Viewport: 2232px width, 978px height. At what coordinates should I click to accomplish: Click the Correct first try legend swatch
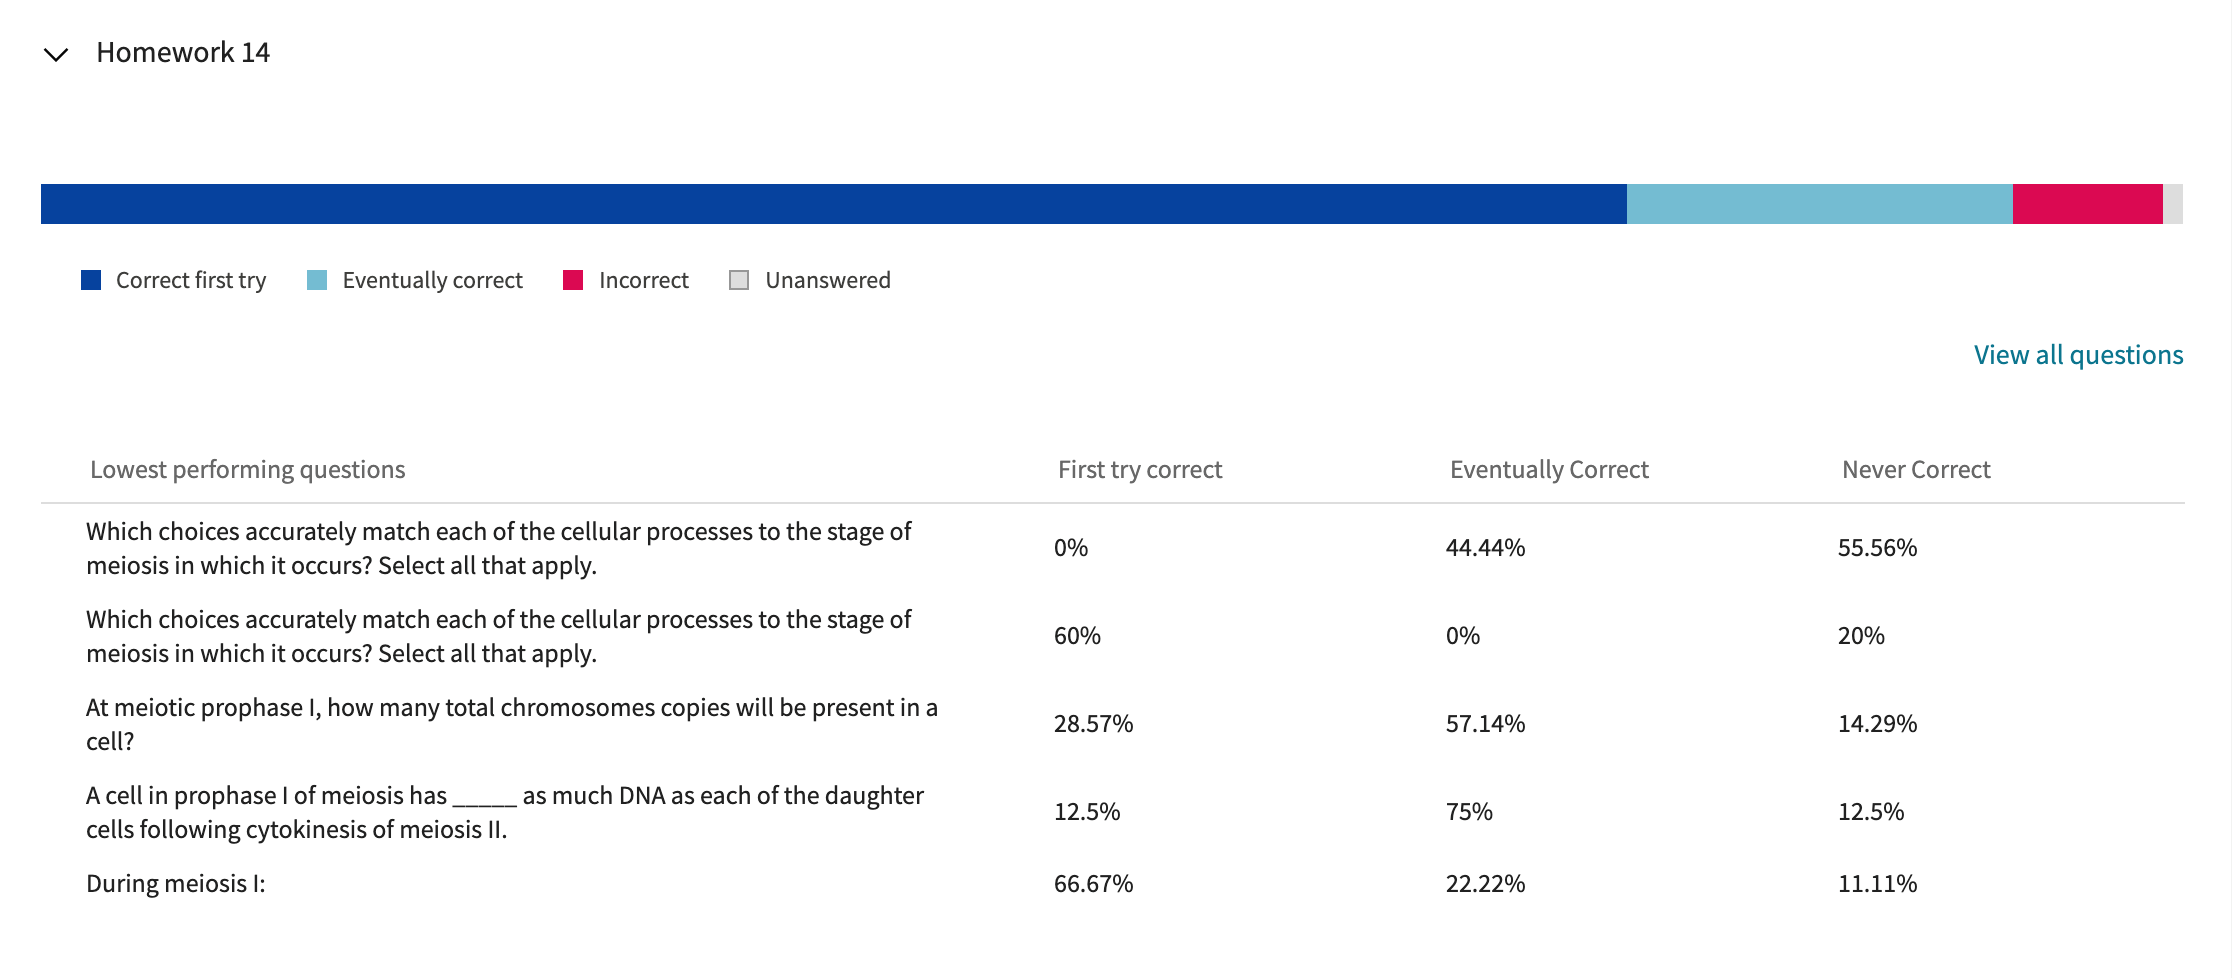pos(91,280)
